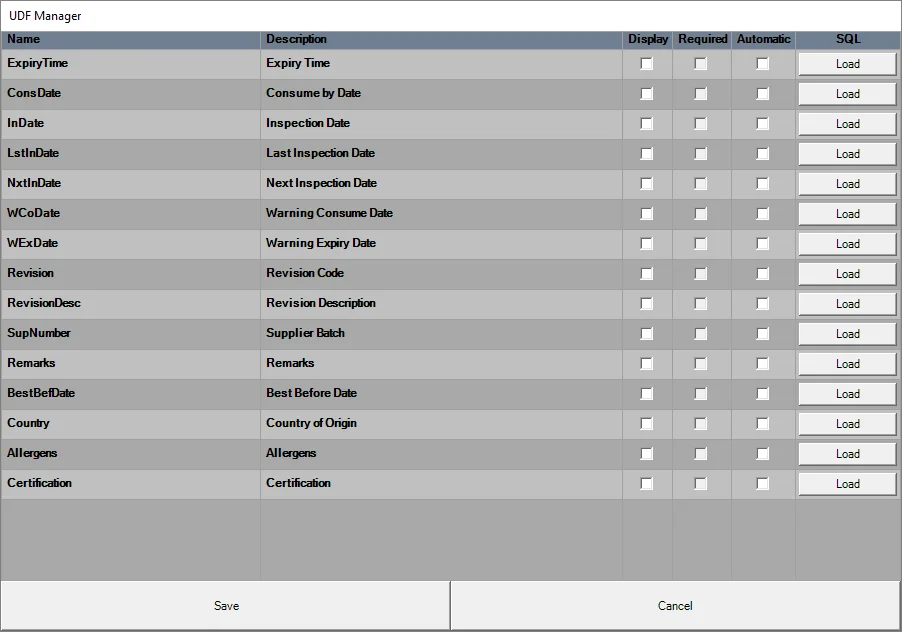
Task: Enable Automatic for the Revision field
Action: coord(763,273)
